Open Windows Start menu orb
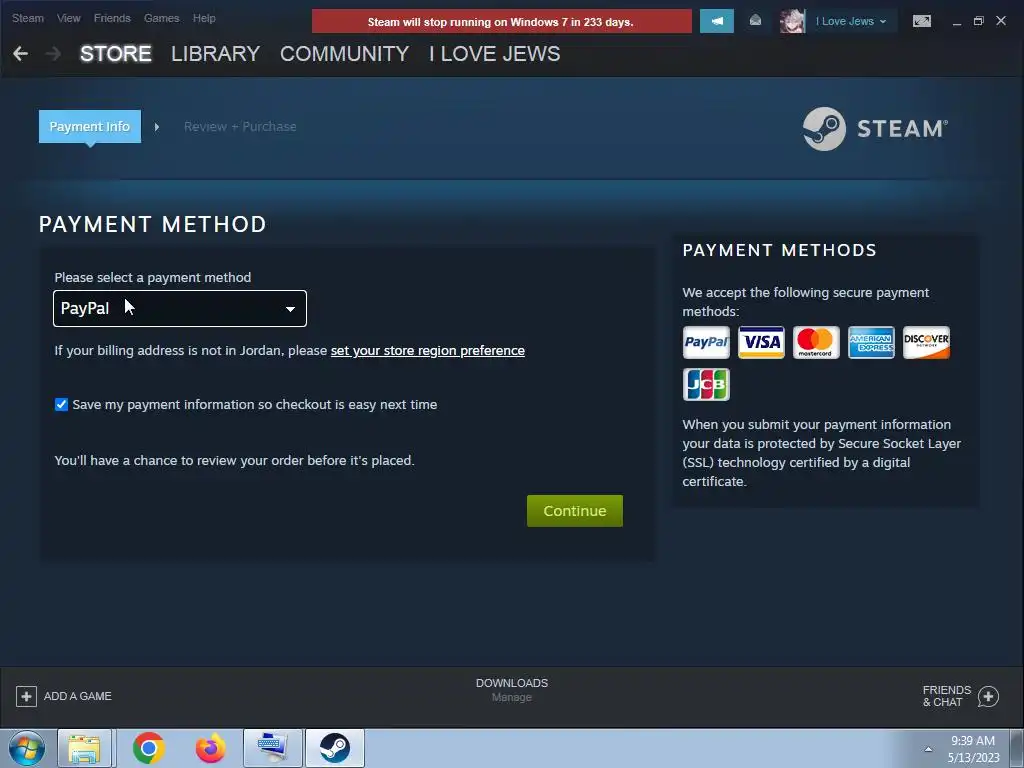 tap(27, 748)
